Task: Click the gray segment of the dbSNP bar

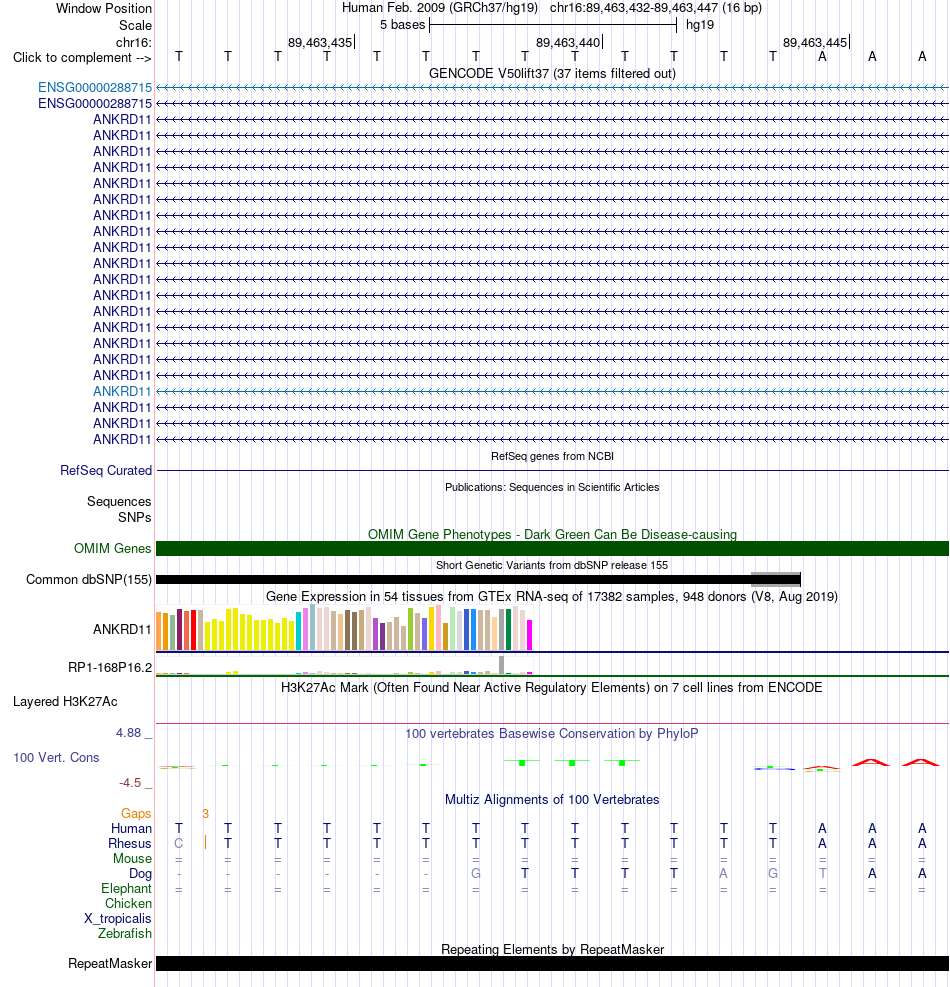Action: pyautogui.click(x=776, y=579)
